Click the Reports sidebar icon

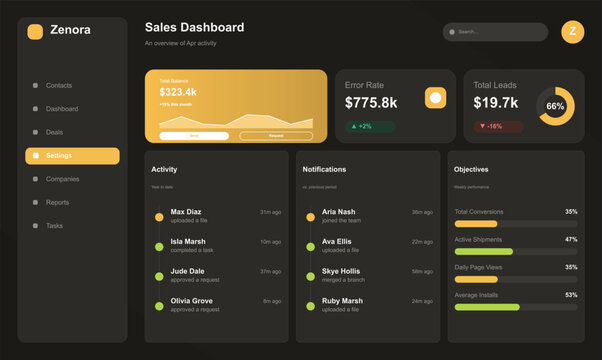click(x=35, y=202)
